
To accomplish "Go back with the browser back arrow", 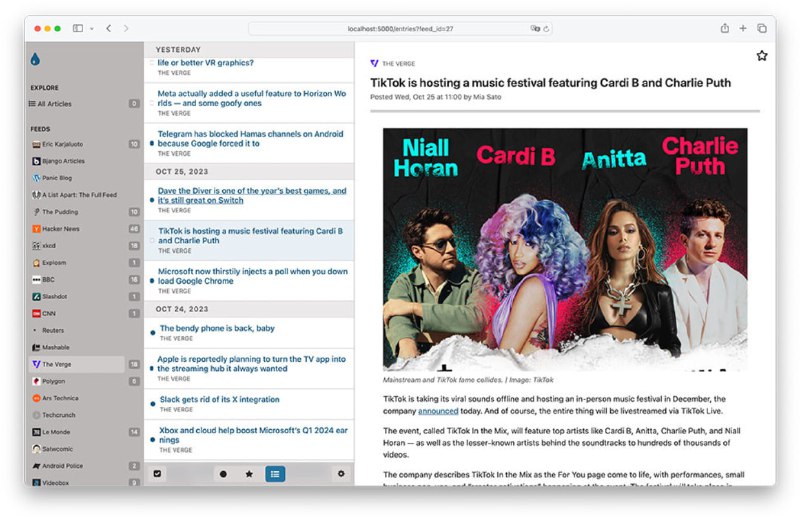I will pos(109,28).
